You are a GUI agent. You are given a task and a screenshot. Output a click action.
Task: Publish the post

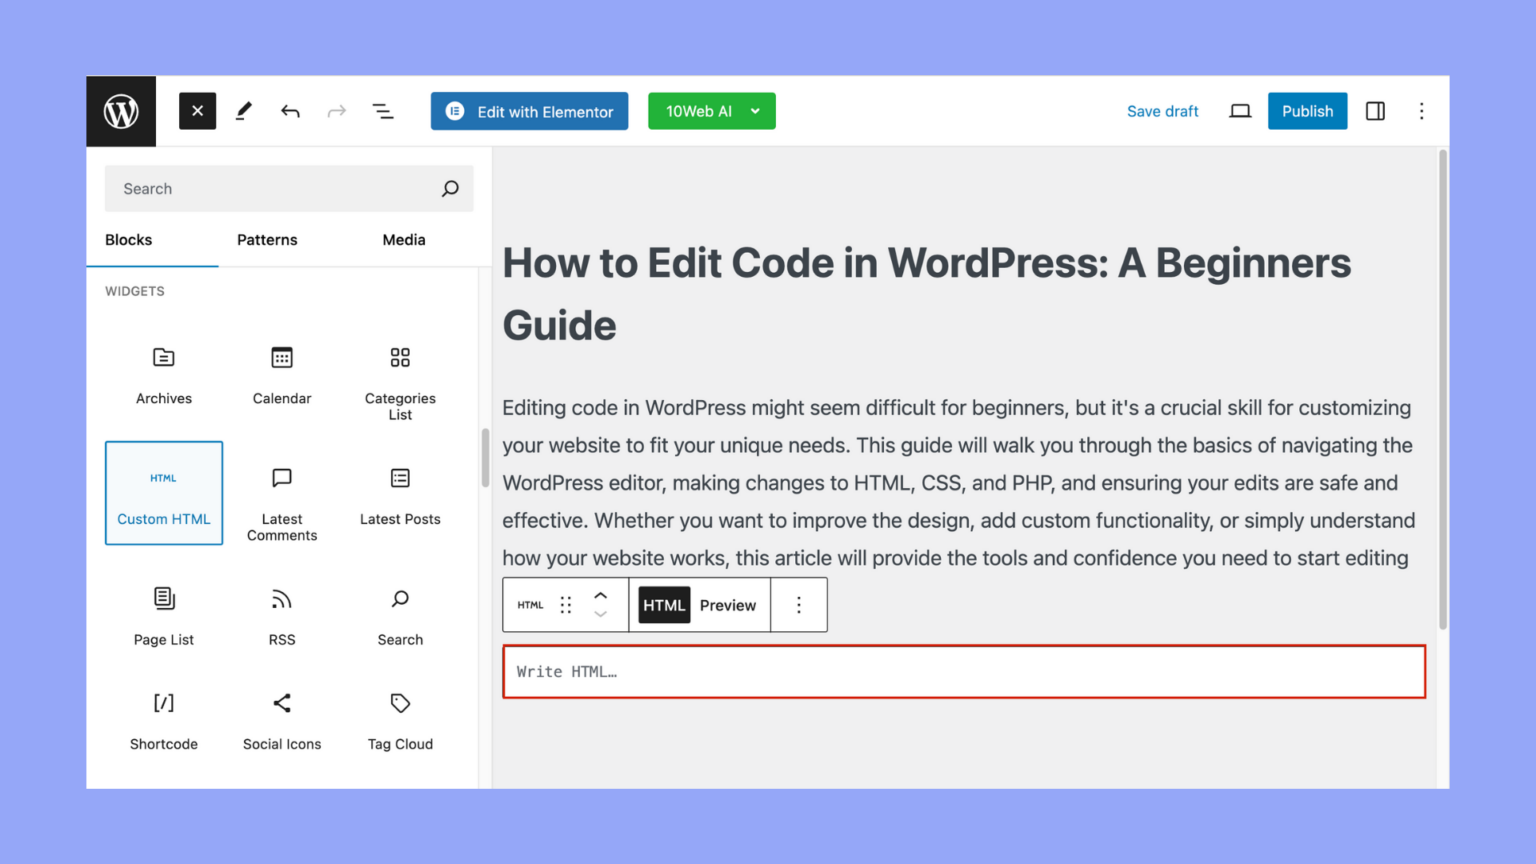(1307, 111)
